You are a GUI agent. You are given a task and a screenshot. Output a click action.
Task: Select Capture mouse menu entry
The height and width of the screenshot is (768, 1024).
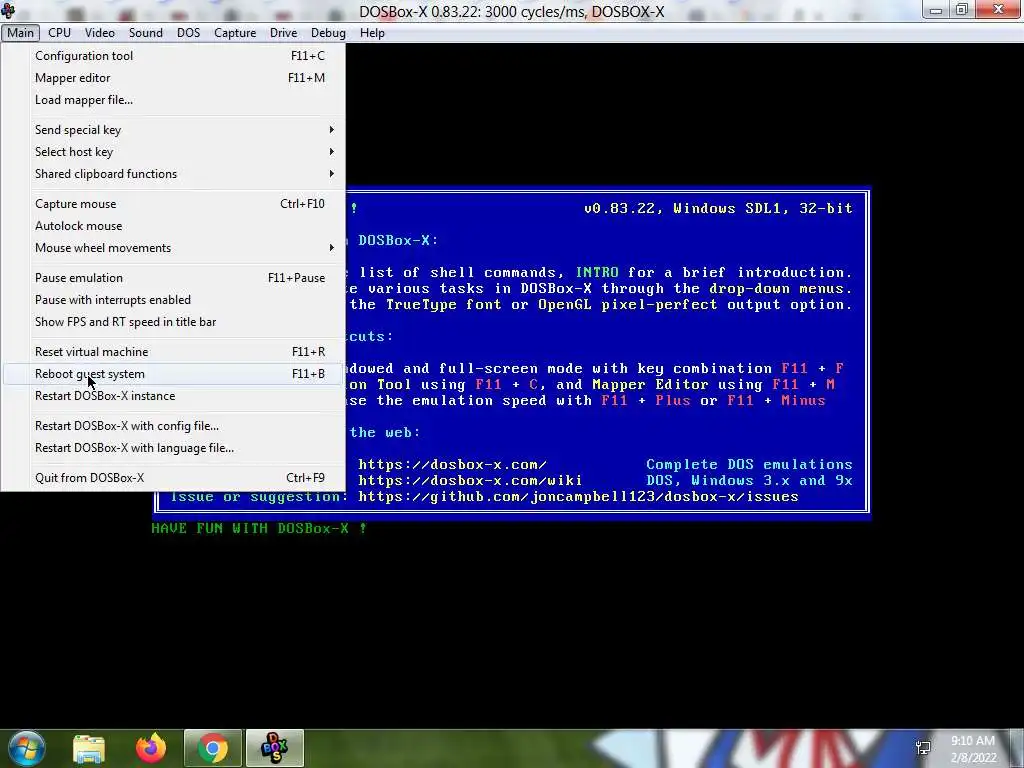coord(173,204)
